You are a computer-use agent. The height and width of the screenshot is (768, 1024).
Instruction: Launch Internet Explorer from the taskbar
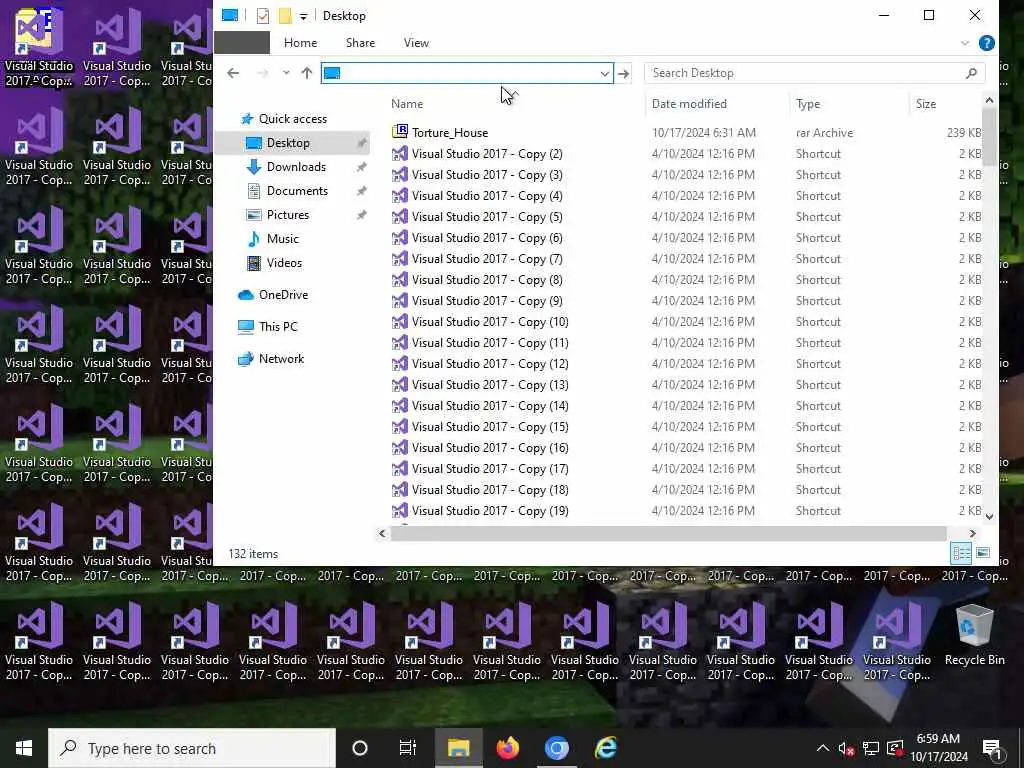605,748
